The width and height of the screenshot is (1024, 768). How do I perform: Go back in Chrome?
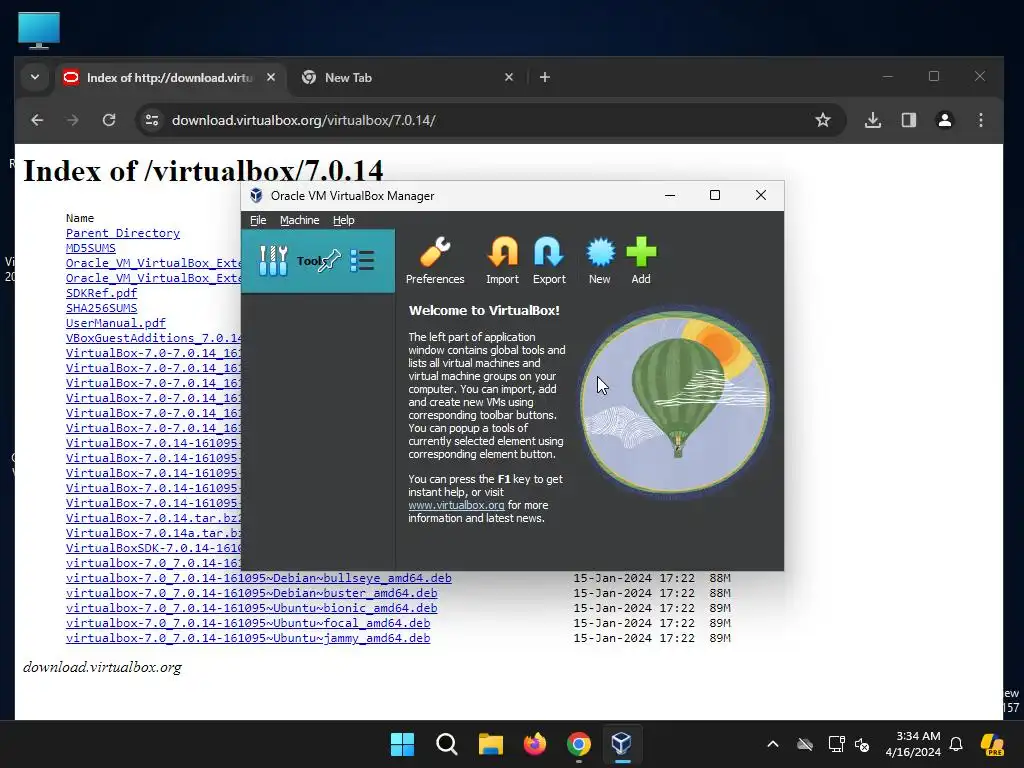[37, 120]
